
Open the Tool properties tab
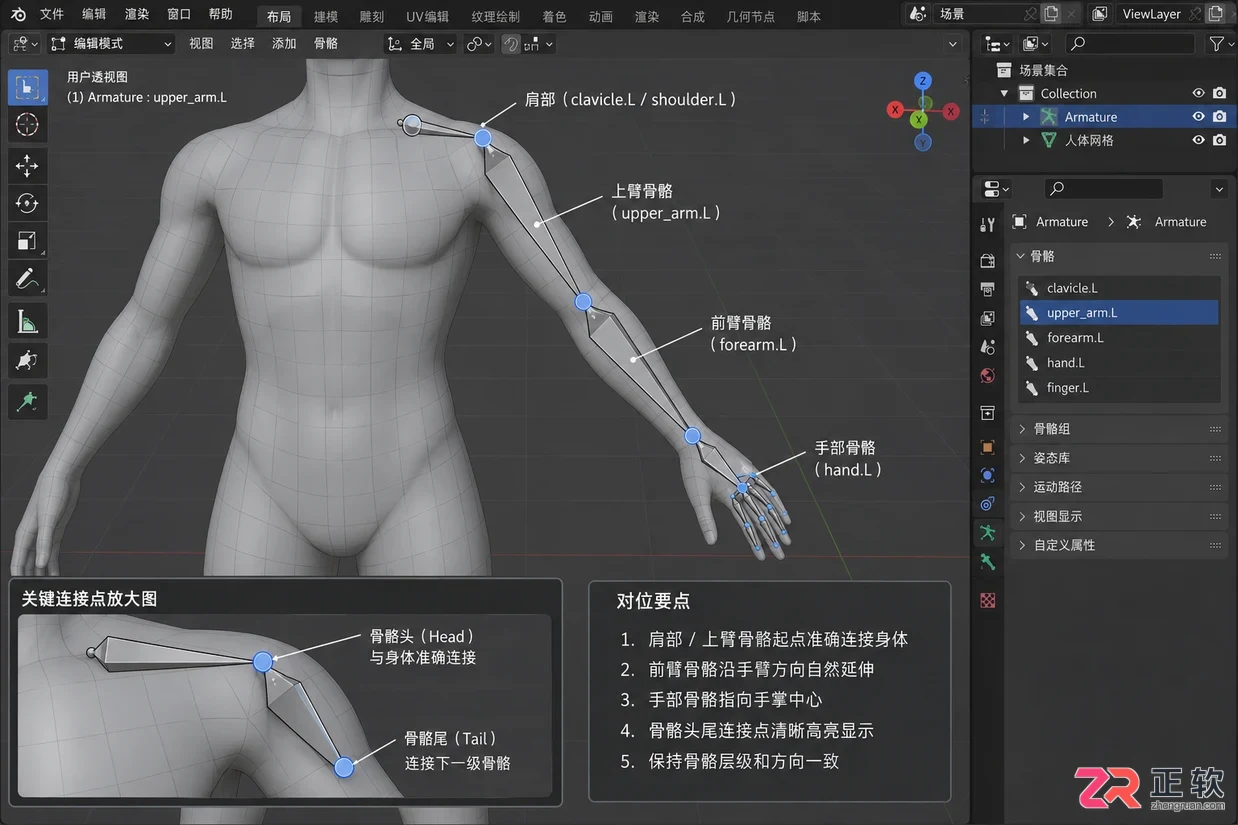point(988,225)
